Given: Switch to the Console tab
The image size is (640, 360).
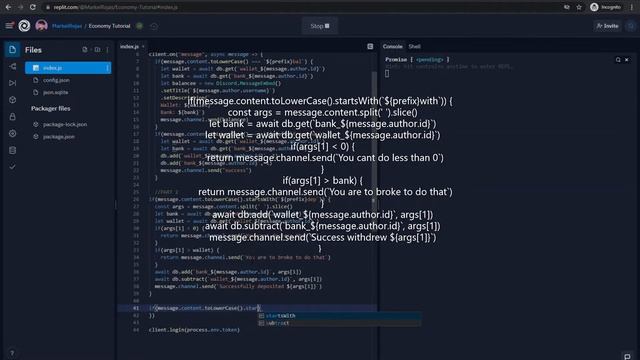Looking at the screenshot, I should 392,47.
